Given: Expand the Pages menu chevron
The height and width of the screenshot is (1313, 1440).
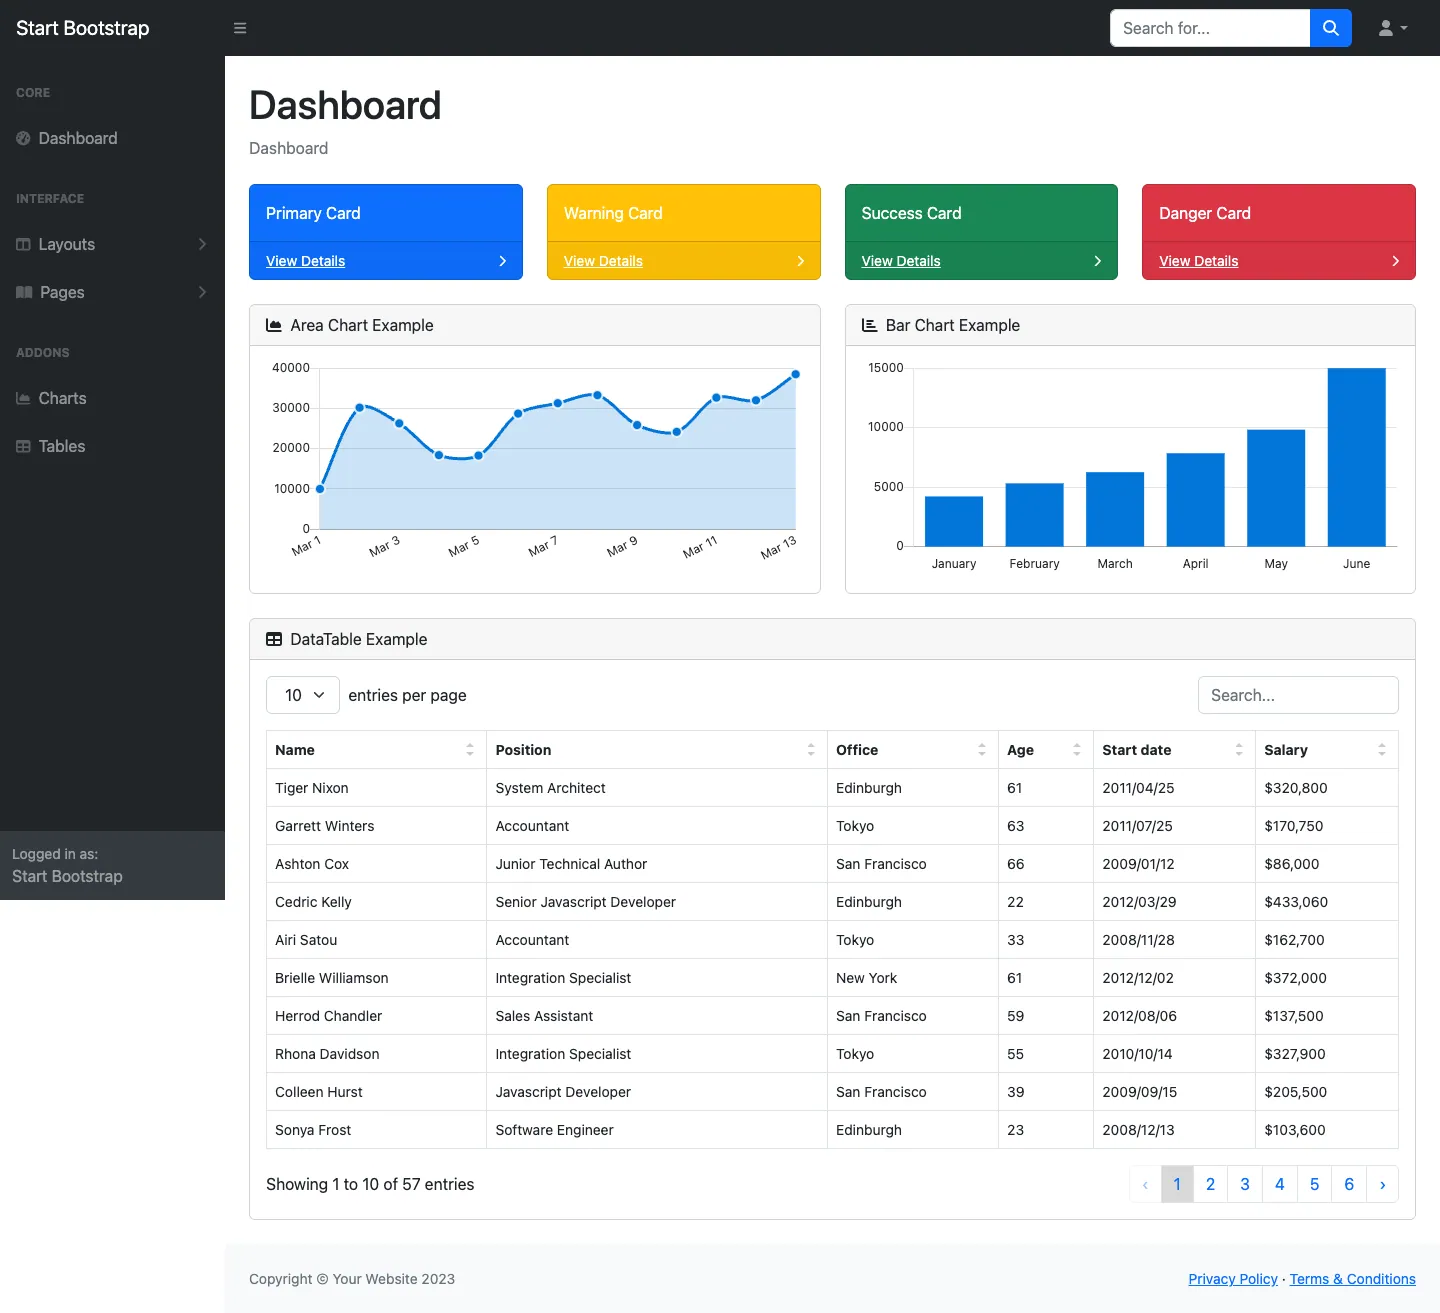Looking at the screenshot, I should coord(202,292).
